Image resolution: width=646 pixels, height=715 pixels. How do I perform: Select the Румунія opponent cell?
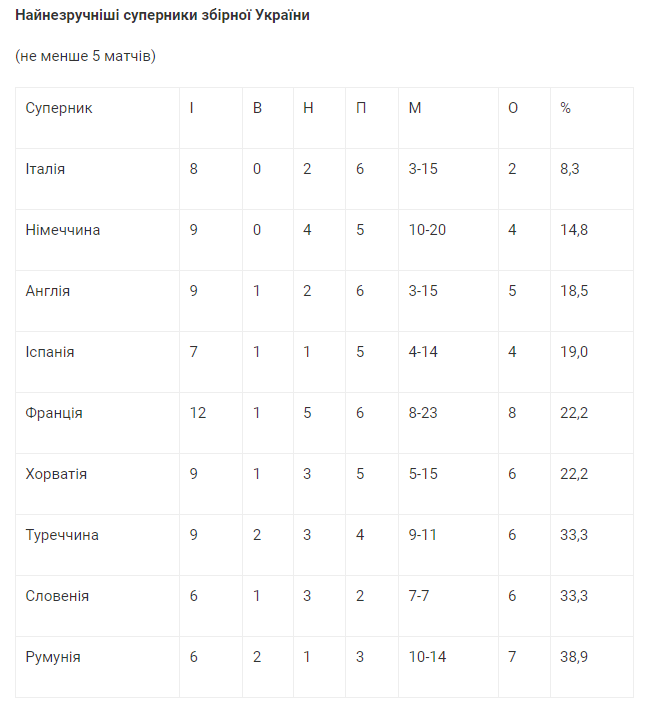(x=53, y=657)
